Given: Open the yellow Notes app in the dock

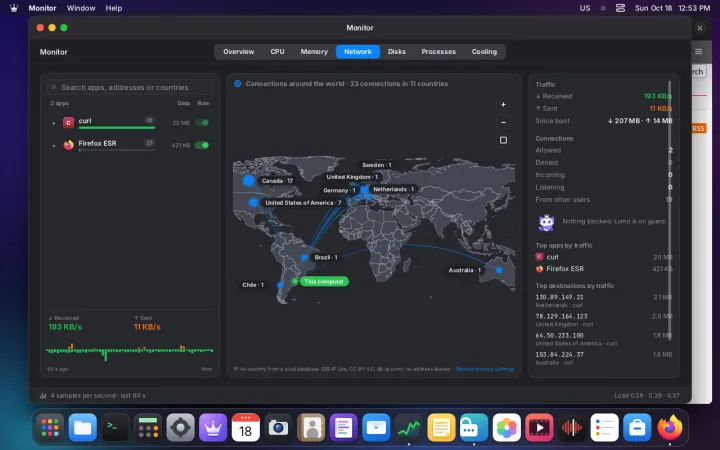Looking at the screenshot, I should tap(441, 428).
